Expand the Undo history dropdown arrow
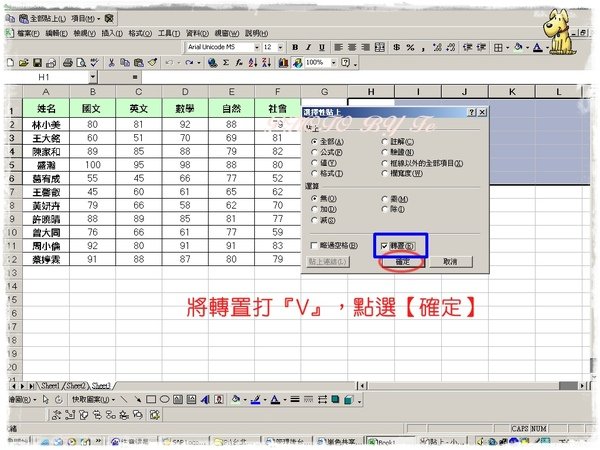Image resolution: width=600 pixels, height=450 pixels. tap(178, 62)
